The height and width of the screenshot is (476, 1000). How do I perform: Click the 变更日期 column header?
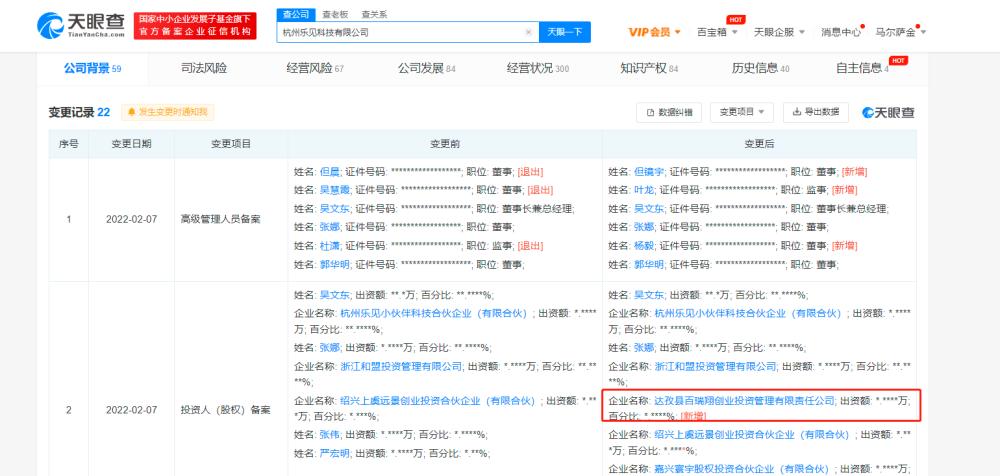pos(131,144)
